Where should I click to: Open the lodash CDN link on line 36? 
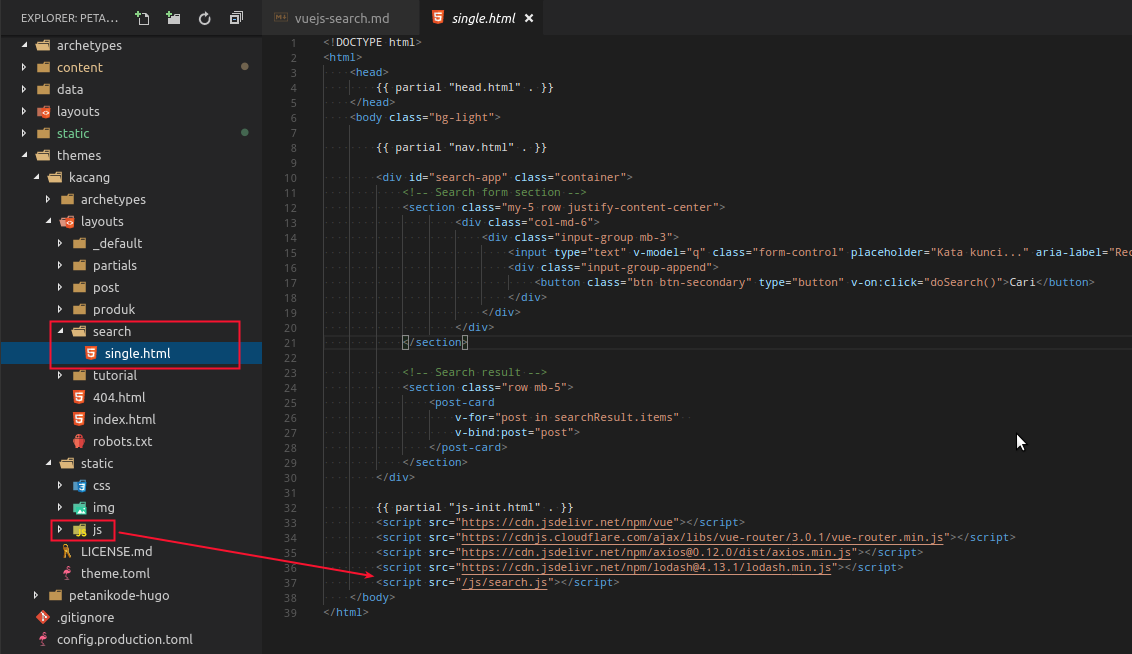coord(647,567)
